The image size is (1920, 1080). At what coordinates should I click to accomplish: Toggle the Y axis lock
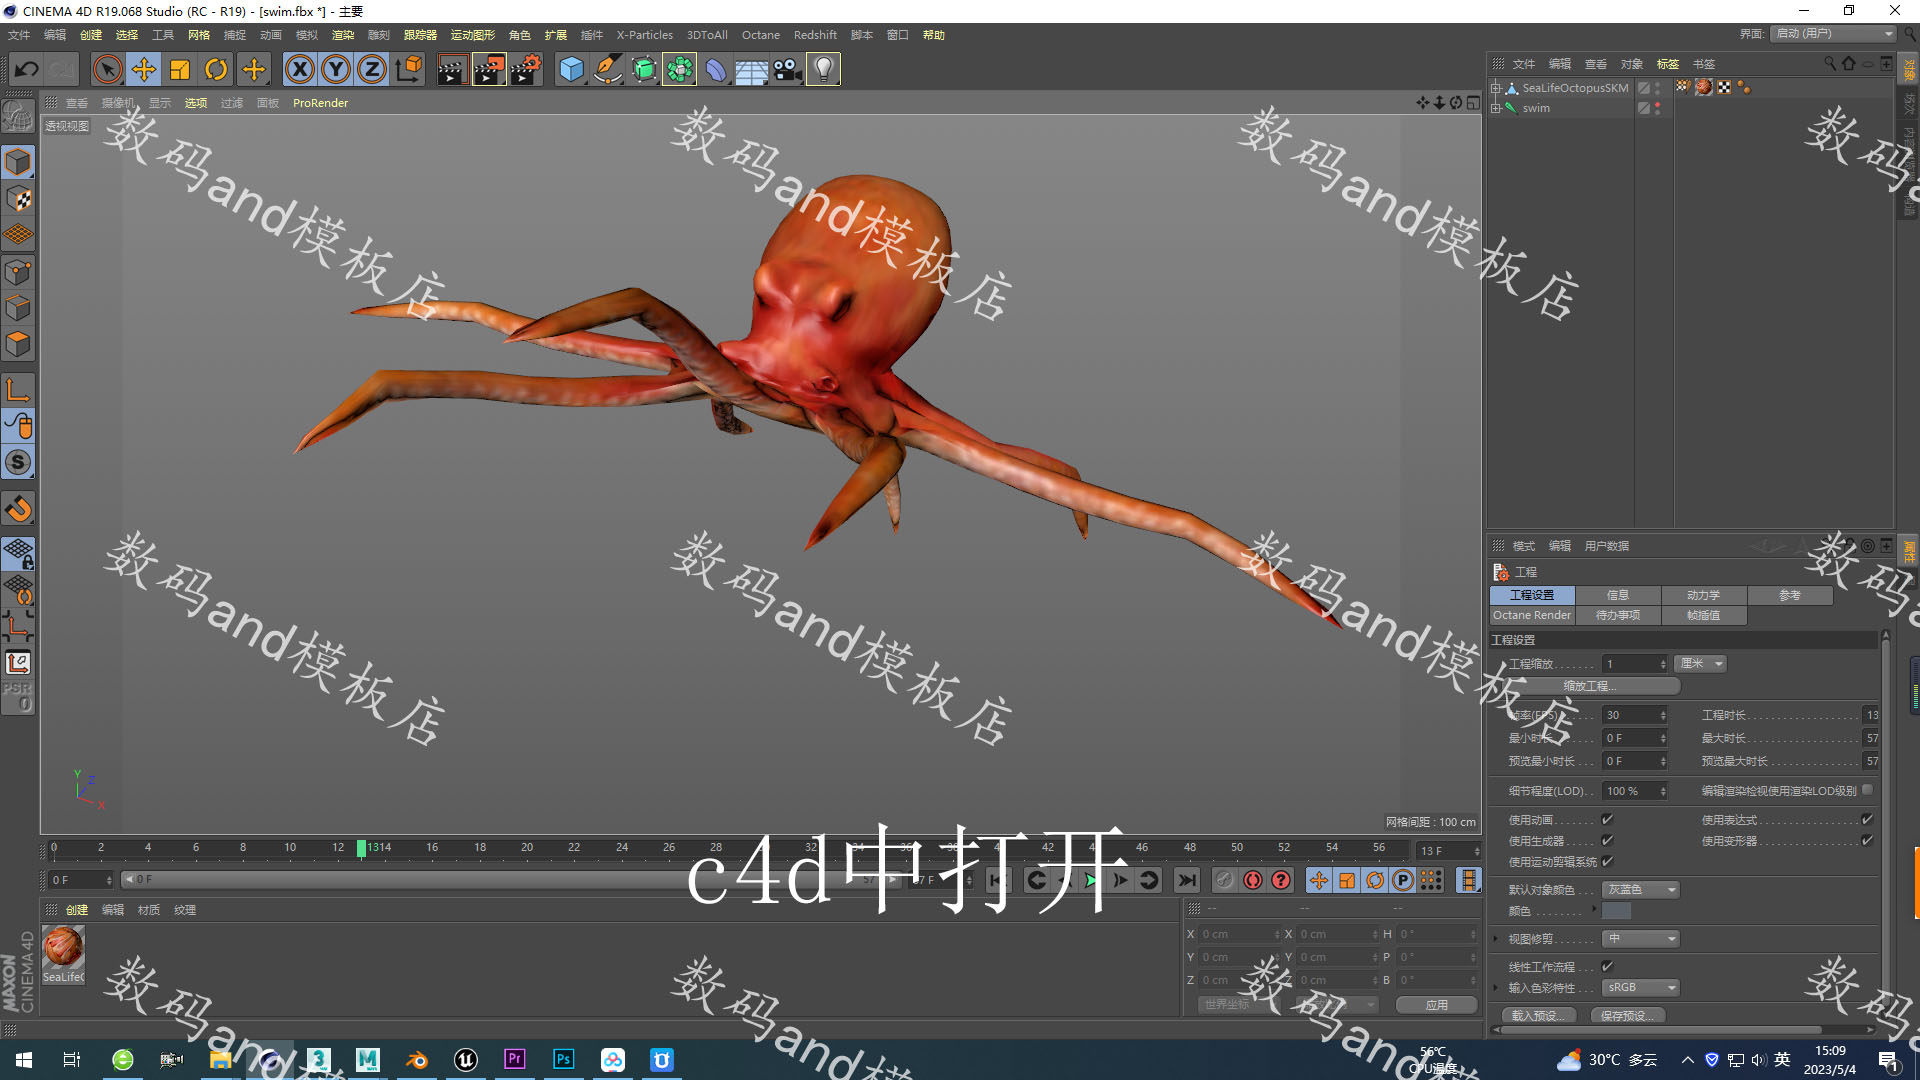336,69
